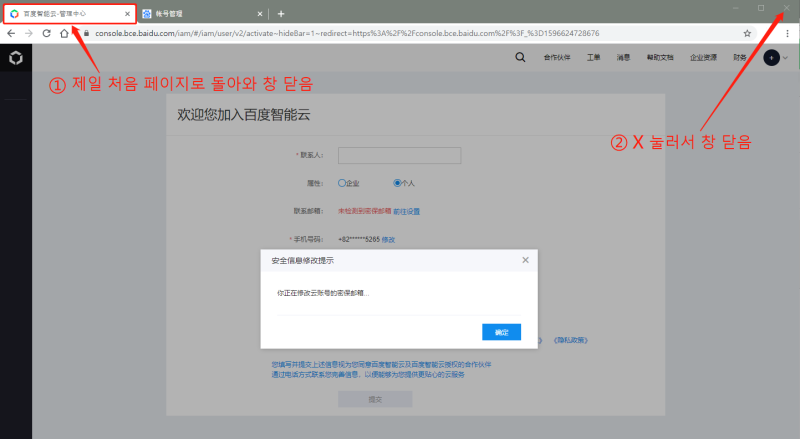Open 企业资源 in the top navigation
This screenshot has width=800, height=439.
pyautogui.click(x=703, y=57)
